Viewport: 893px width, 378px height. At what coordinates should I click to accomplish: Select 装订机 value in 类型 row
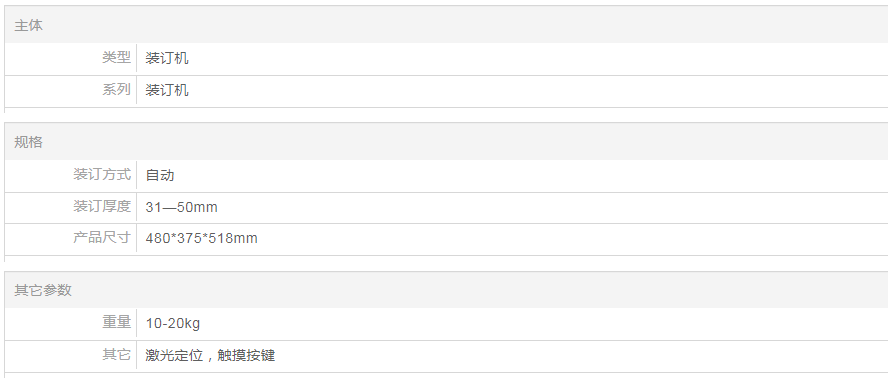pos(167,58)
